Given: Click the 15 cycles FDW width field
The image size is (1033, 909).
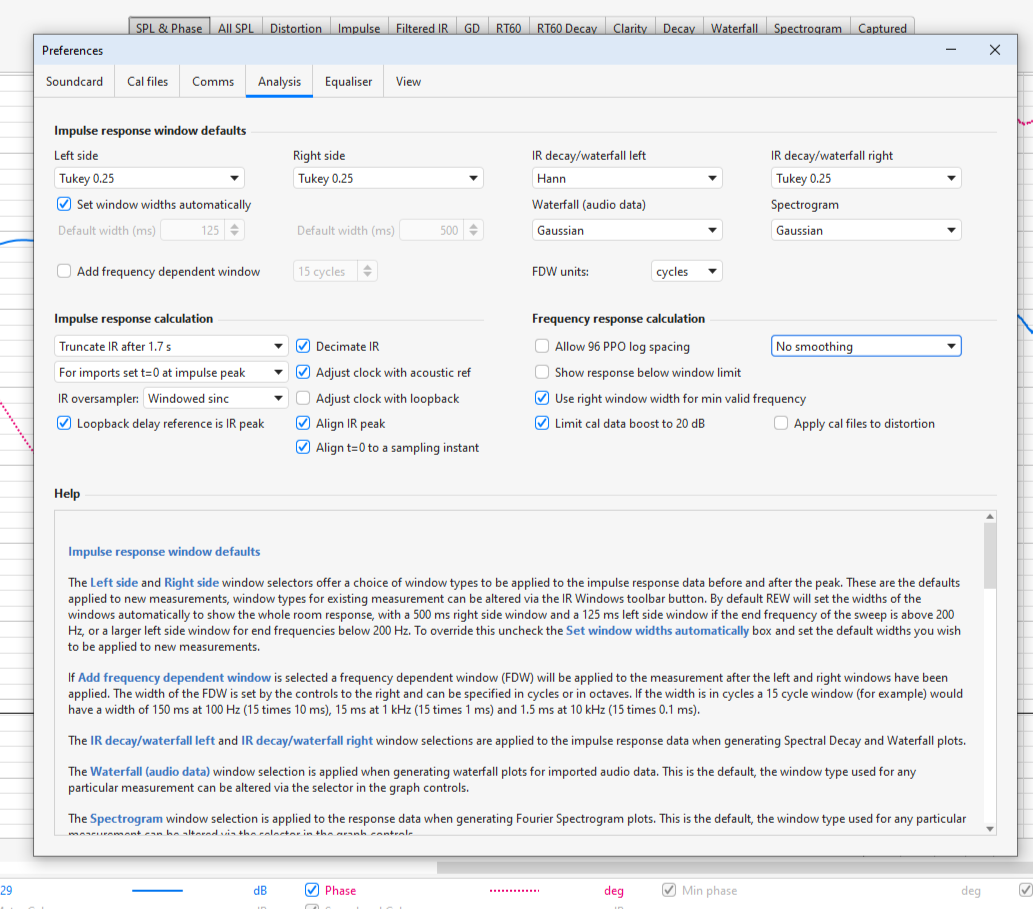Looking at the screenshot, I should click(325, 271).
